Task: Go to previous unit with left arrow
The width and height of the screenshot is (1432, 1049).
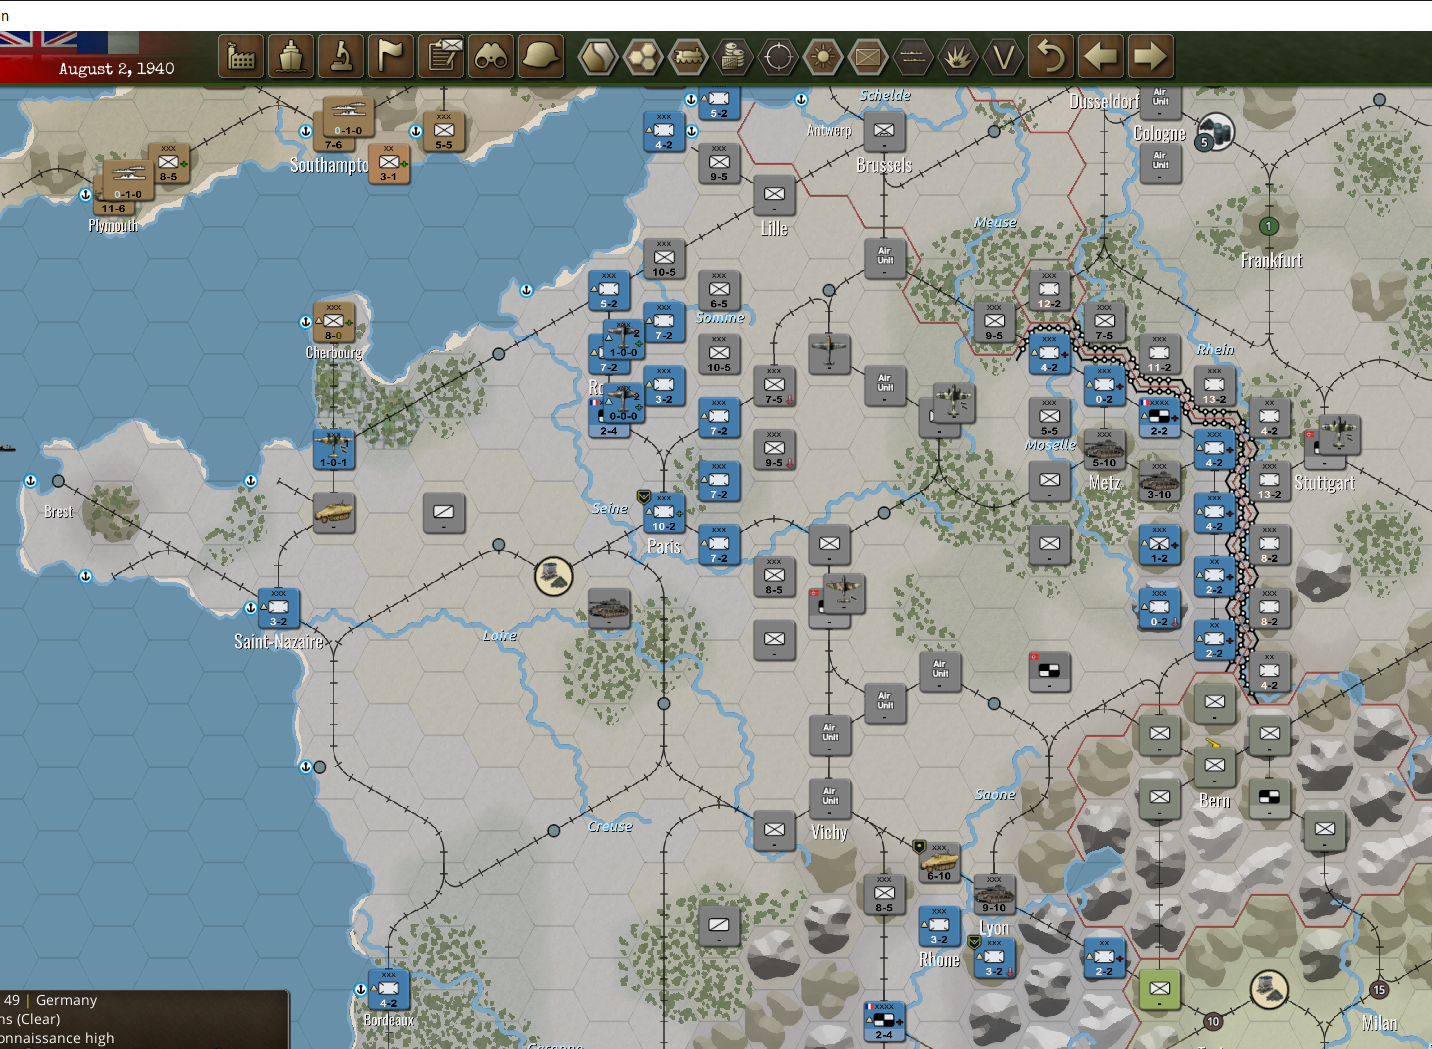Action: [x=1101, y=56]
